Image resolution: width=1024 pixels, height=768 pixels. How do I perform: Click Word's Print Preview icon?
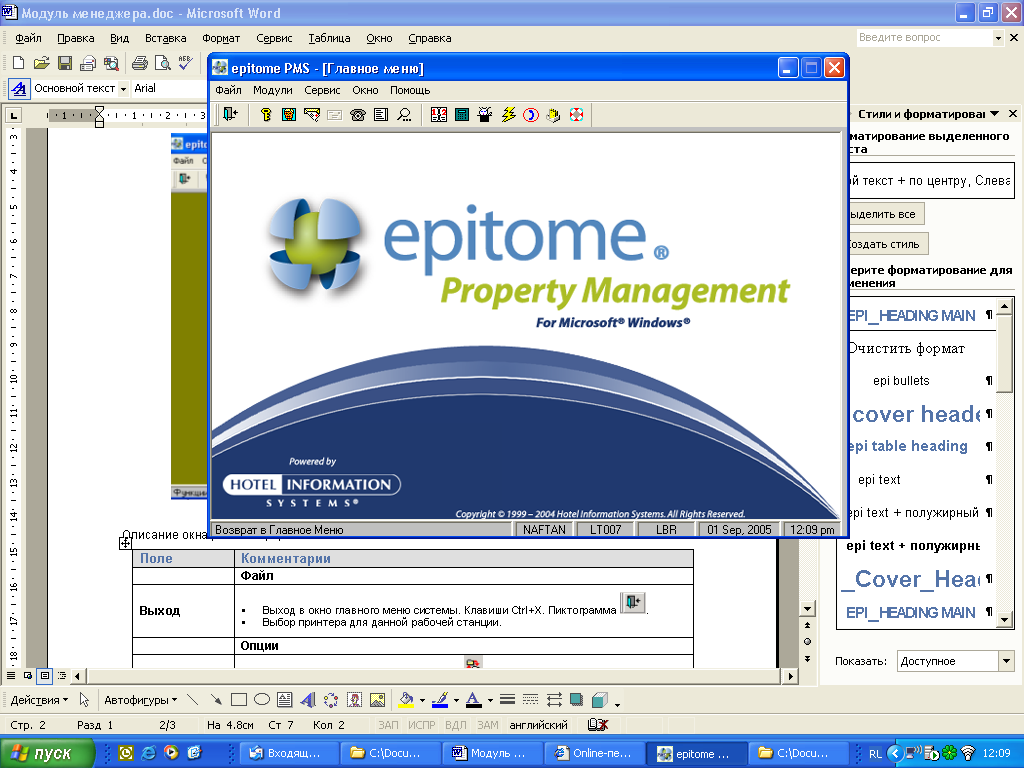point(162,63)
